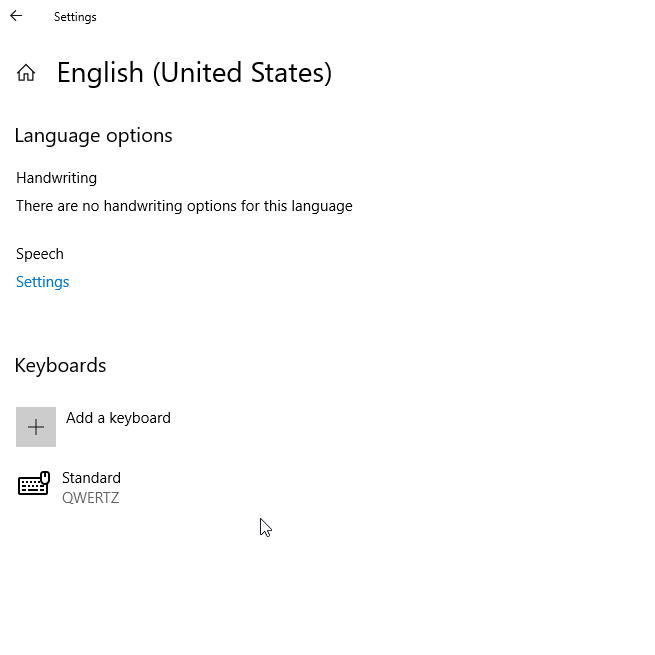Click the word "English" in page title
Viewport: 655px width, 655px height.
point(101,73)
